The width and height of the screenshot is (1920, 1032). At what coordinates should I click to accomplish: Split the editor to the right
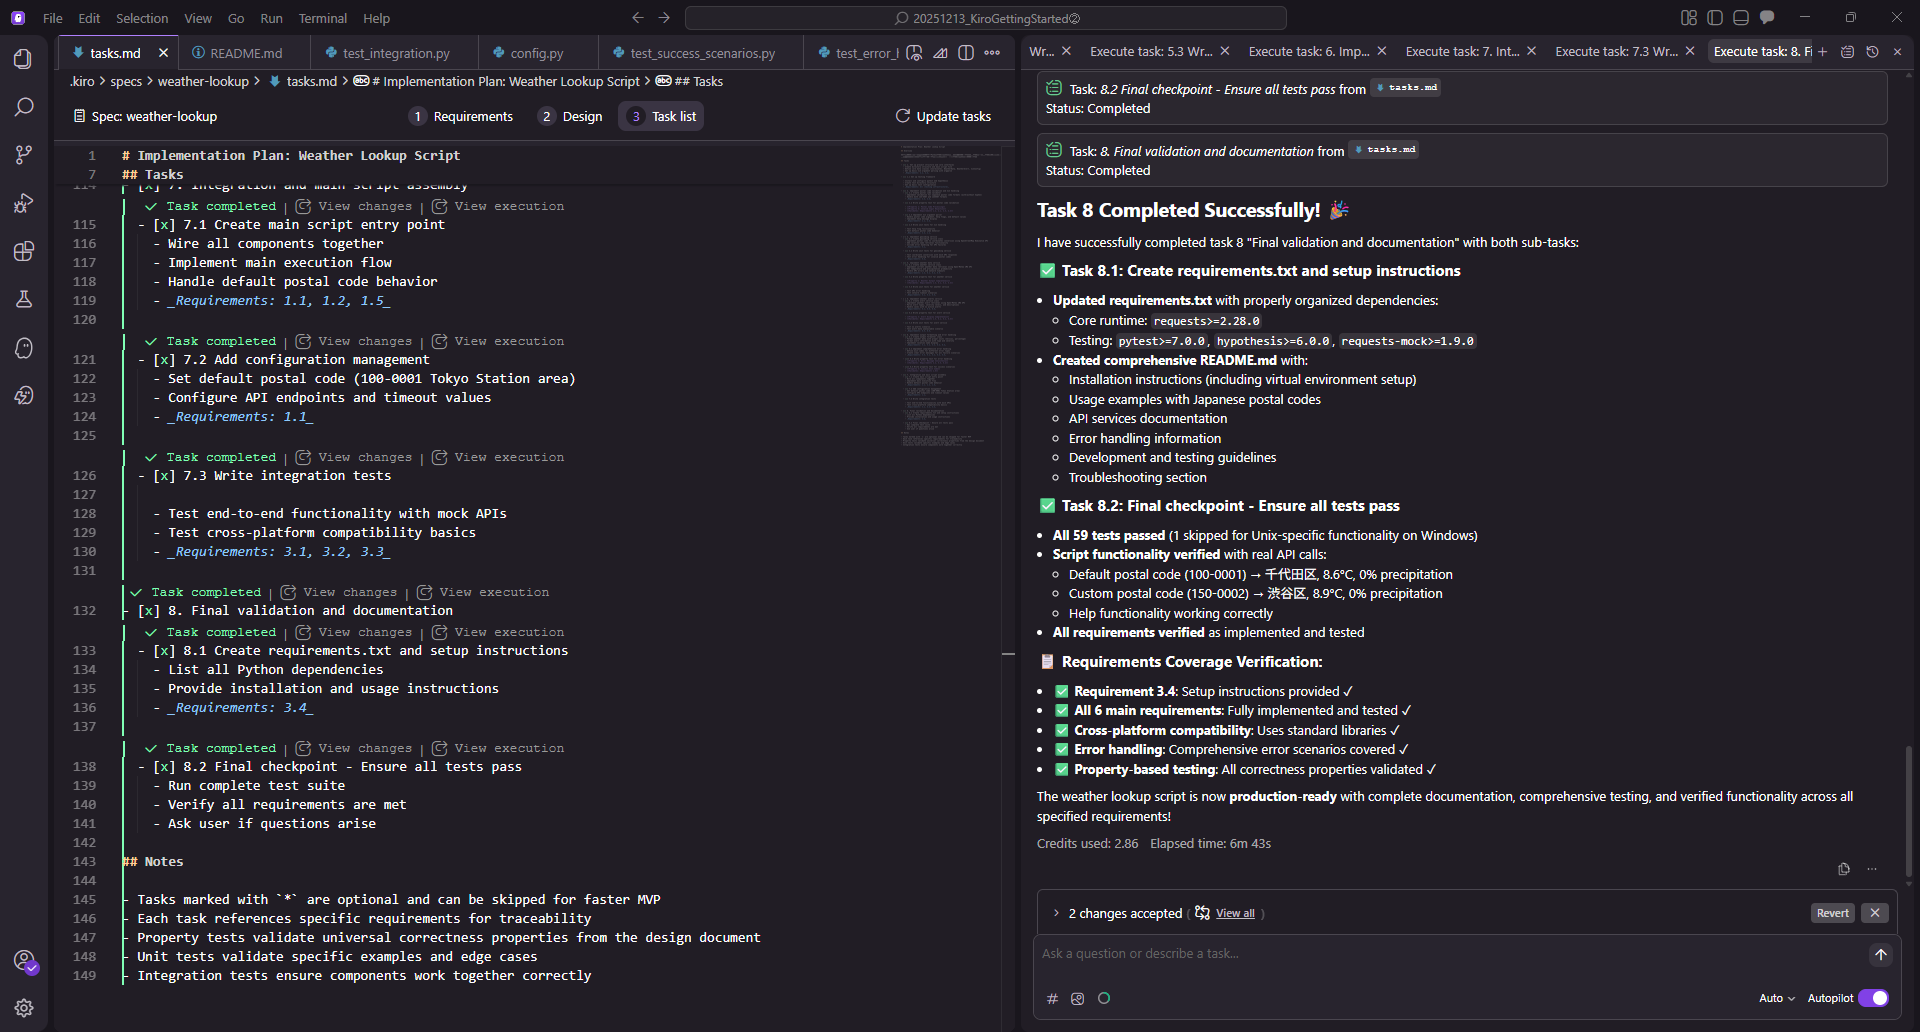966,53
